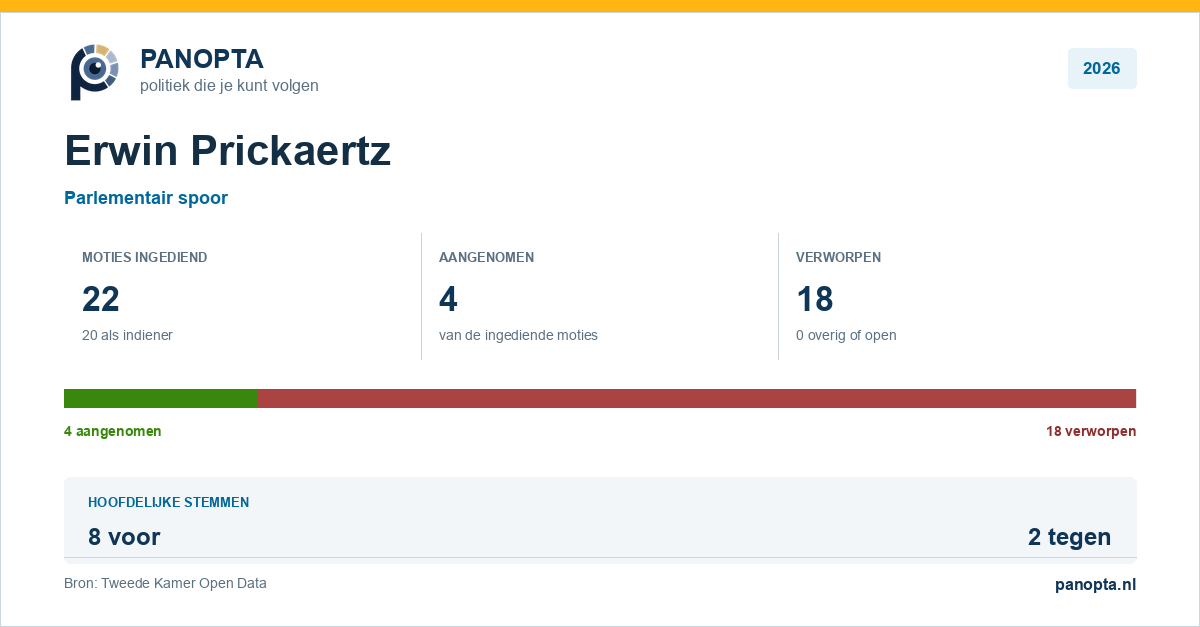Click the 'Parlementair spoor' subtitle

(x=146, y=198)
